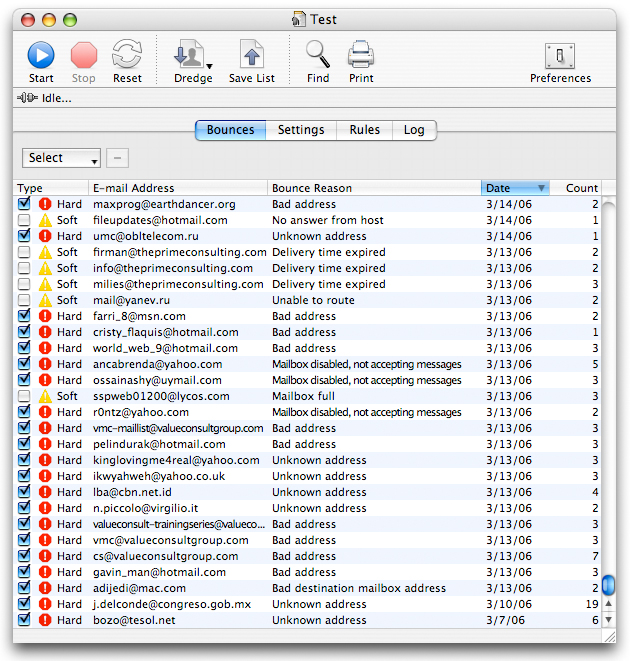This screenshot has height=661, width=630.
Task: Toggle Date column sort arrow
Action: pos(541,188)
